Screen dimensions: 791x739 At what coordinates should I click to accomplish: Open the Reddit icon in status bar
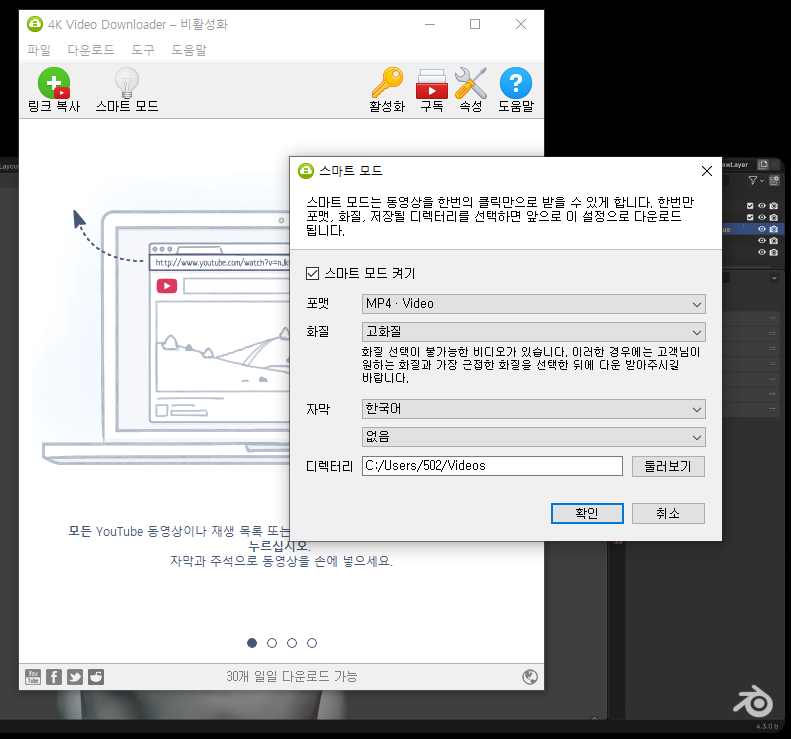(96, 676)
